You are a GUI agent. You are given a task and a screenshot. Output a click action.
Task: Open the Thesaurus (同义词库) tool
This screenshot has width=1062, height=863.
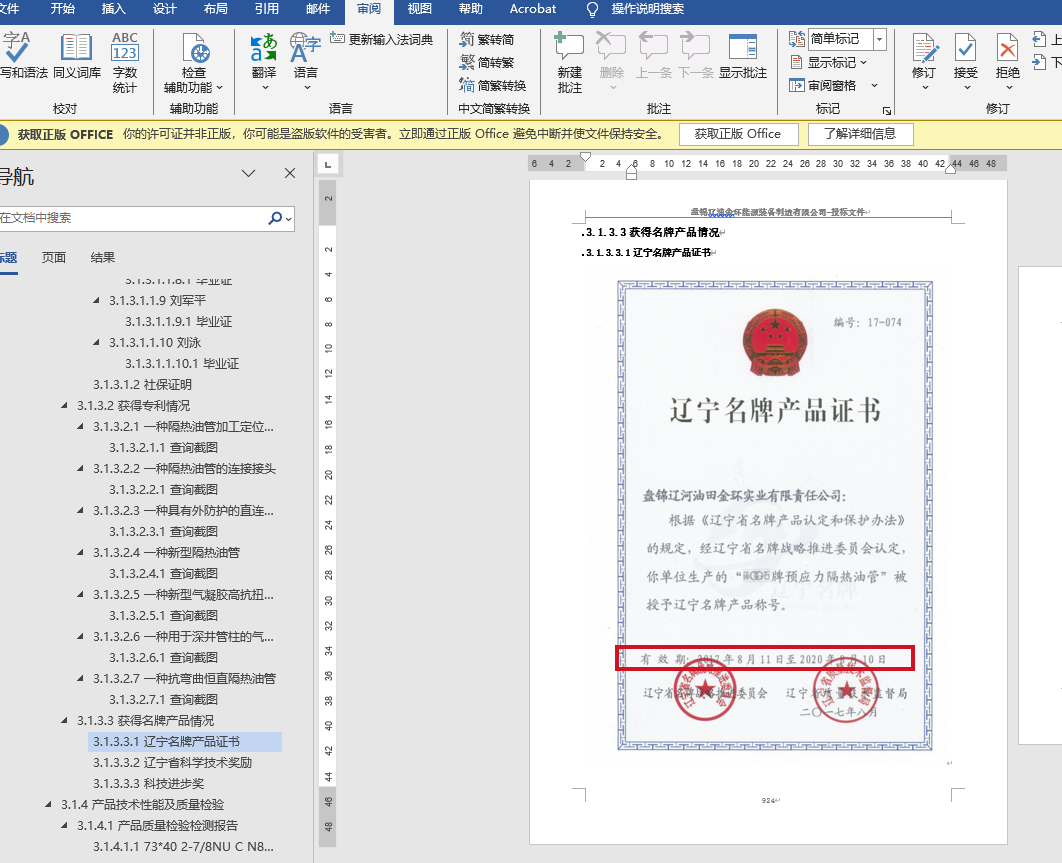(77, 56)
